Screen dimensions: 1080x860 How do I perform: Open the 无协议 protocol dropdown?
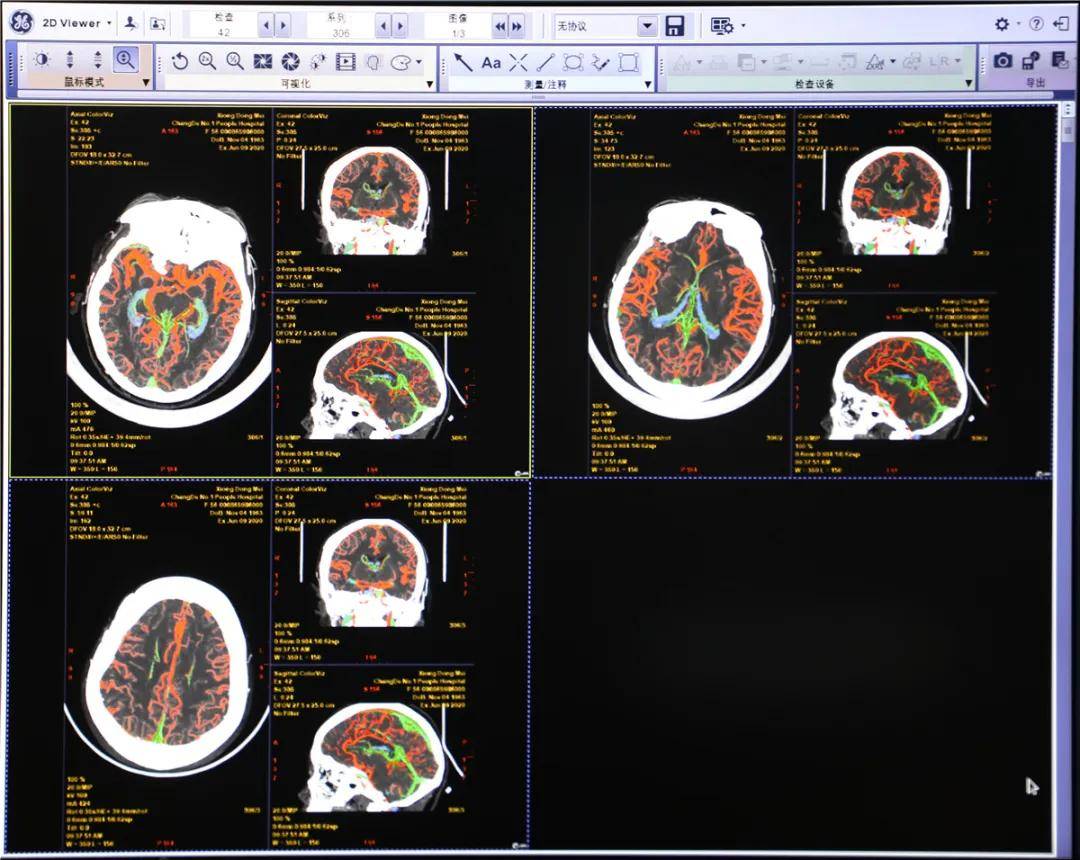coord(647,26)
